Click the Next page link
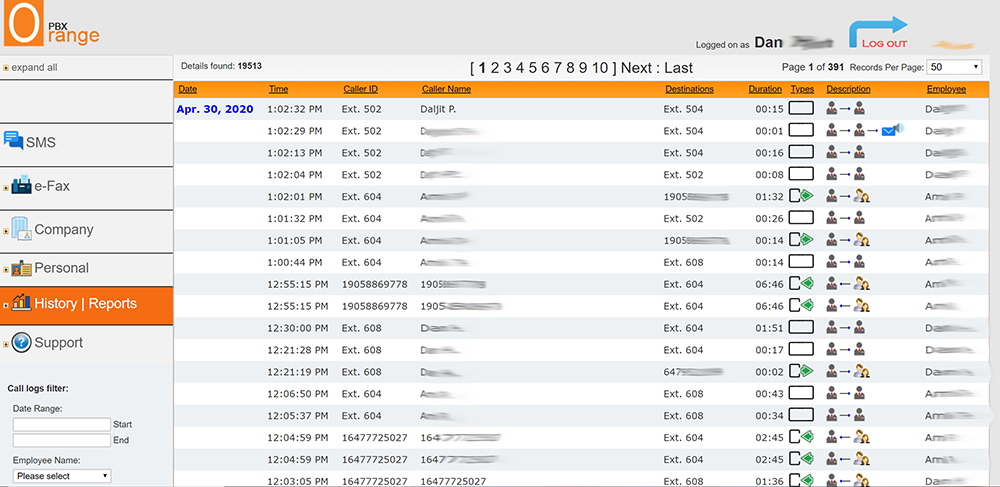This screenshot has height=487, width=1000. 638,68
